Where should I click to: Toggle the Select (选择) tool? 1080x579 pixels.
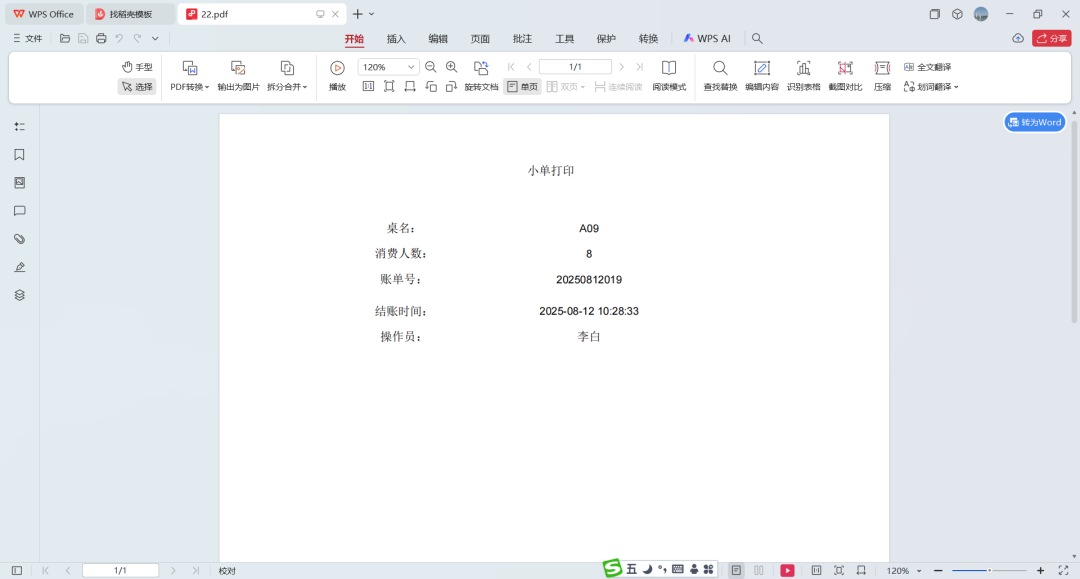coord(137,87)
